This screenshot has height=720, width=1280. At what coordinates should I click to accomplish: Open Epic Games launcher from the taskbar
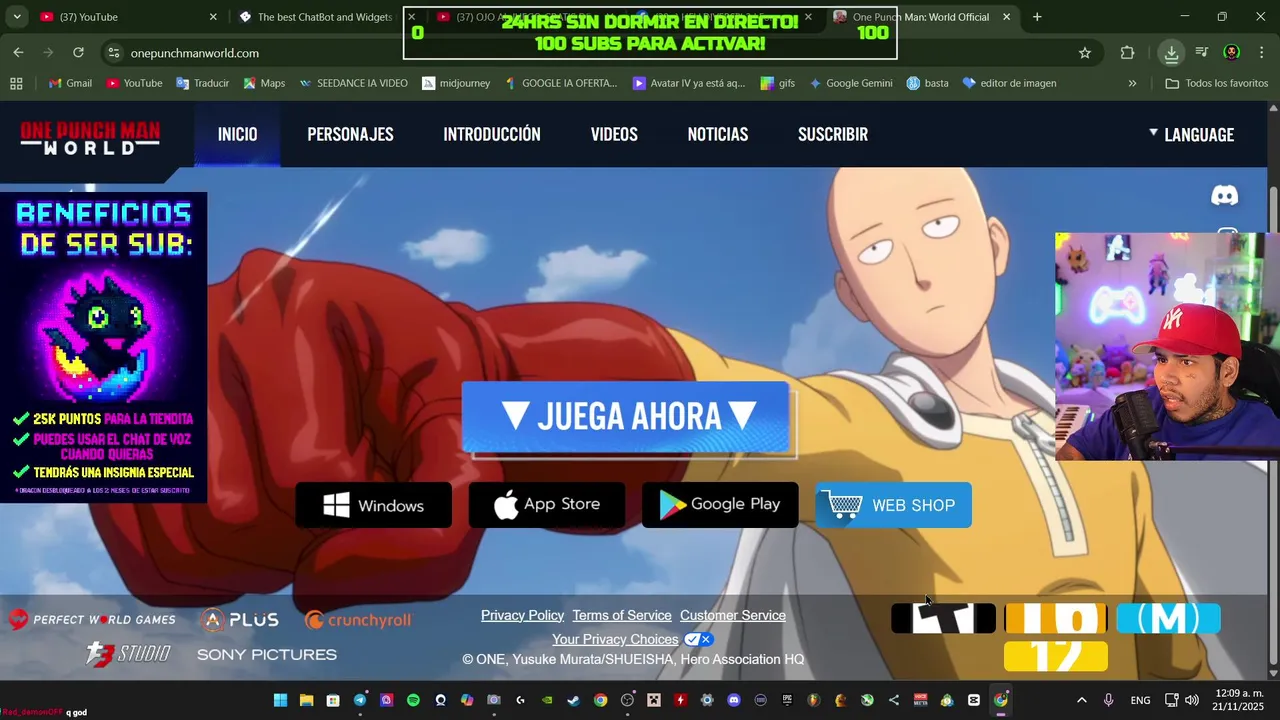click(787, 700)
